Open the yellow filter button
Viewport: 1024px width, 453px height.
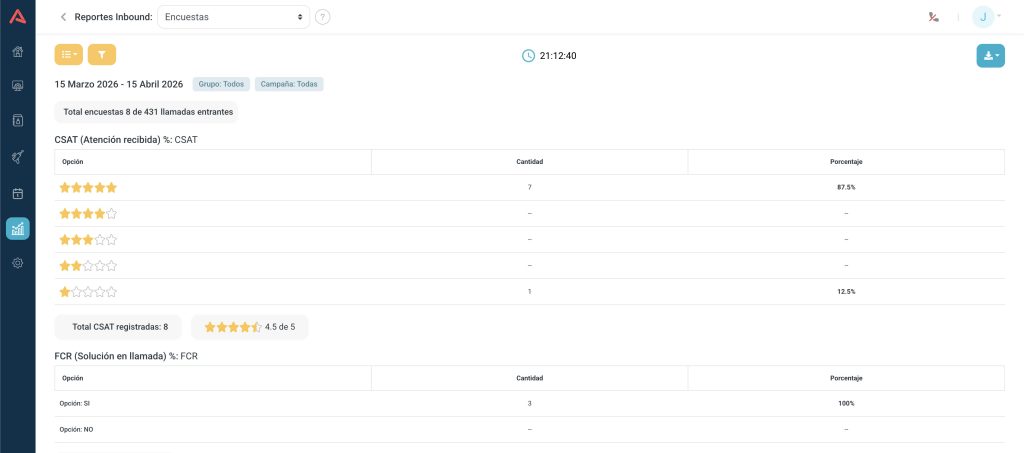pyautogui.click(x=102, y=55)
